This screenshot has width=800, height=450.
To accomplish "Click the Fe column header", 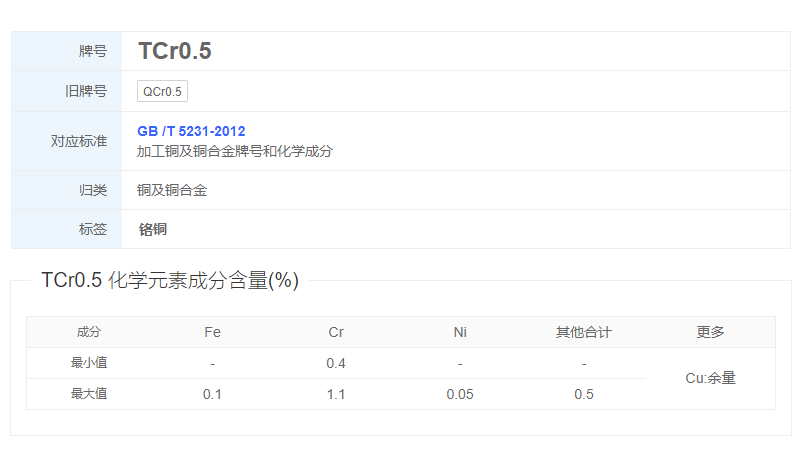I will 212,332.
